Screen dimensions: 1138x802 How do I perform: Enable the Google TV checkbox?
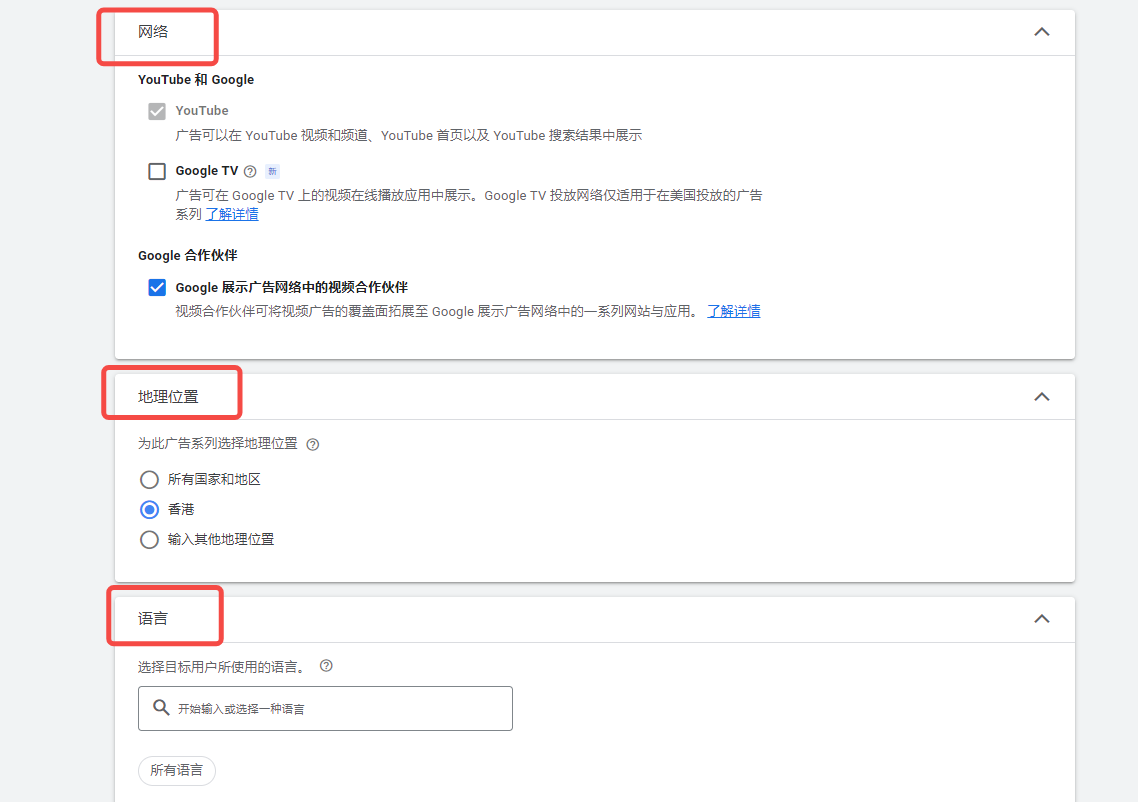(x=157, y=171)
